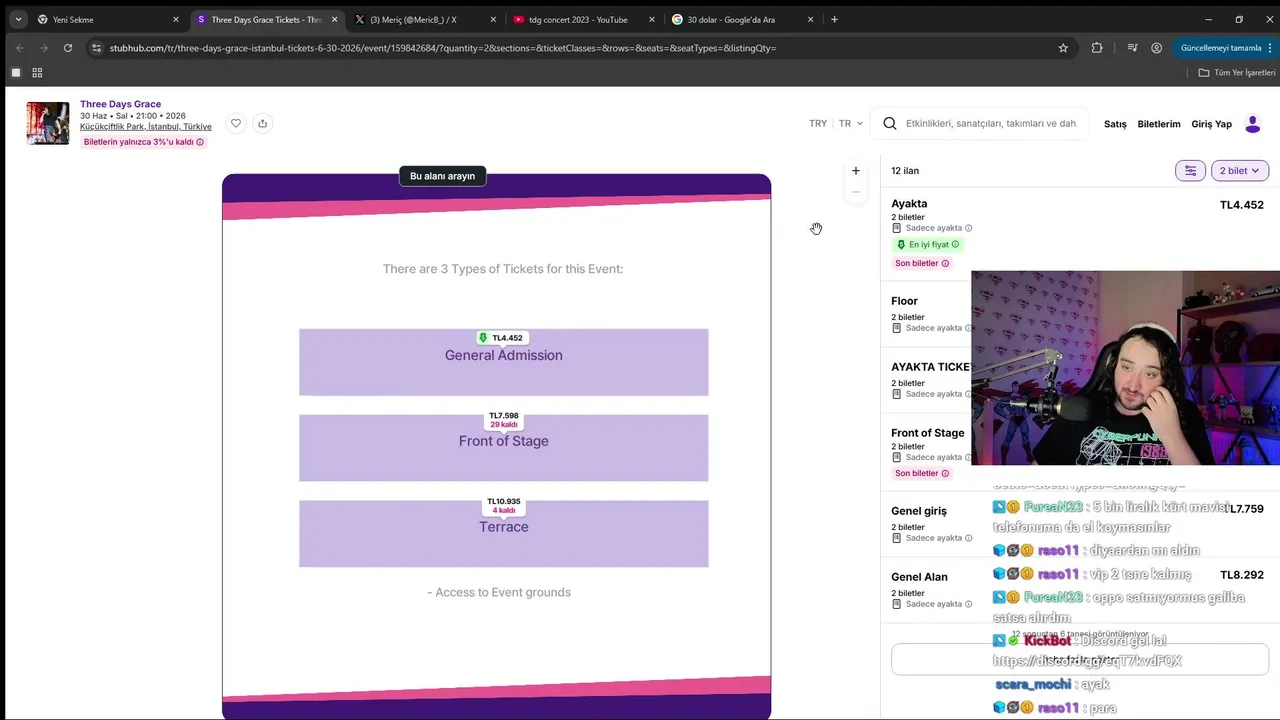Viewport: 1280px width, 720px height.
Task: Switch to tdg concert 2023 YouTube tab
Action: pyautogui.click(x=584, y=19)
